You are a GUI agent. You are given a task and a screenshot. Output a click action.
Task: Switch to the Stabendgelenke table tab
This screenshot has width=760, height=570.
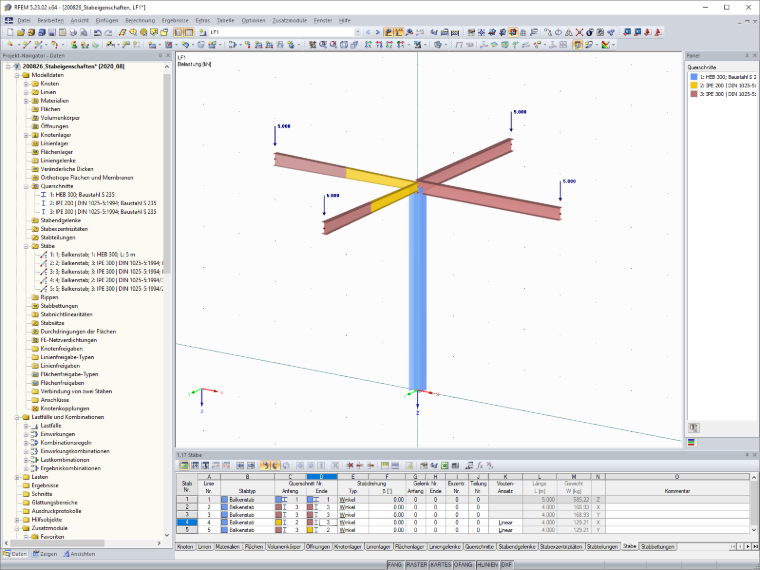point(517,547)
